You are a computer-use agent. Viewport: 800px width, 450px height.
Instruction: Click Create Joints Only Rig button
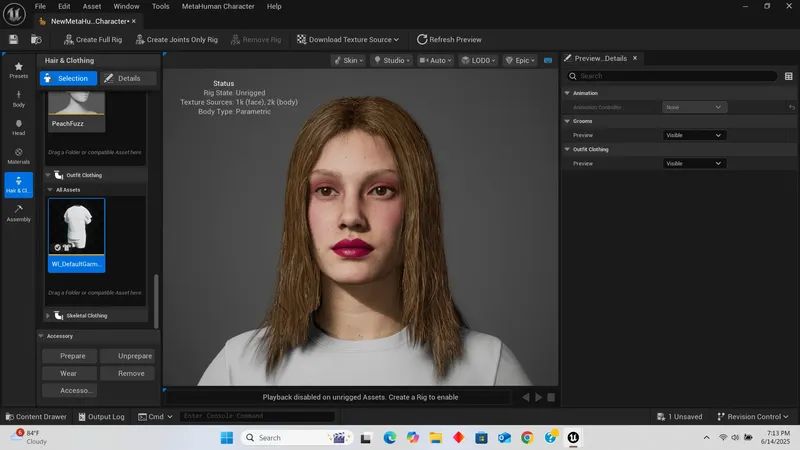click(x=177, y=39)
